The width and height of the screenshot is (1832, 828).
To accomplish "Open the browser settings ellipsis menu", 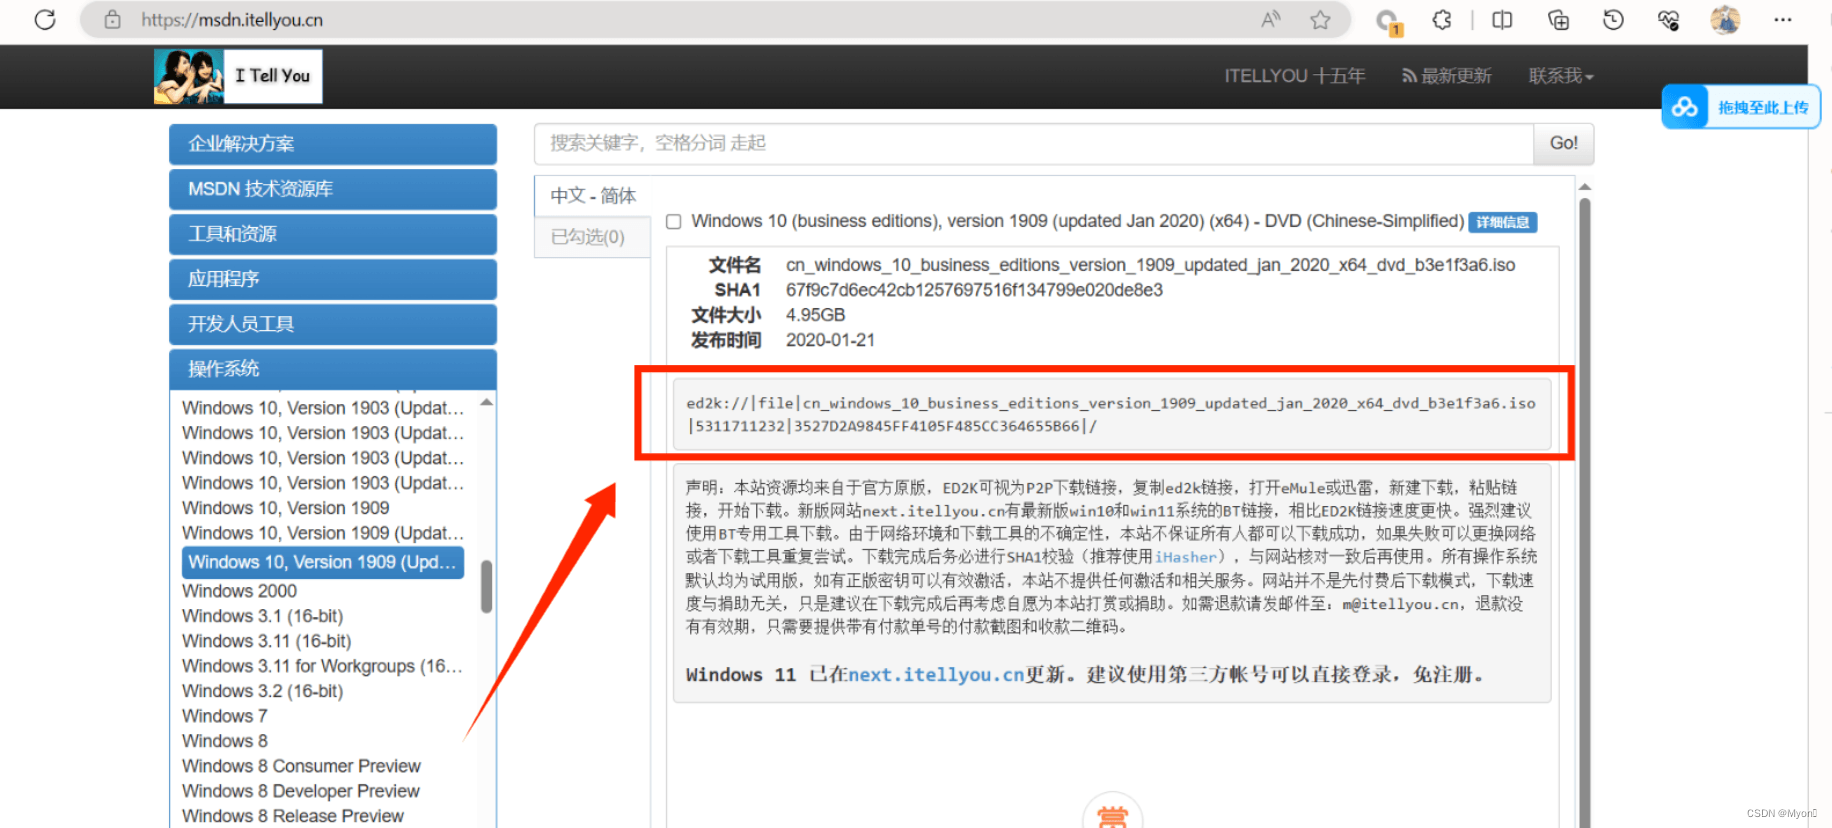I will click(x=1783, y=20).
